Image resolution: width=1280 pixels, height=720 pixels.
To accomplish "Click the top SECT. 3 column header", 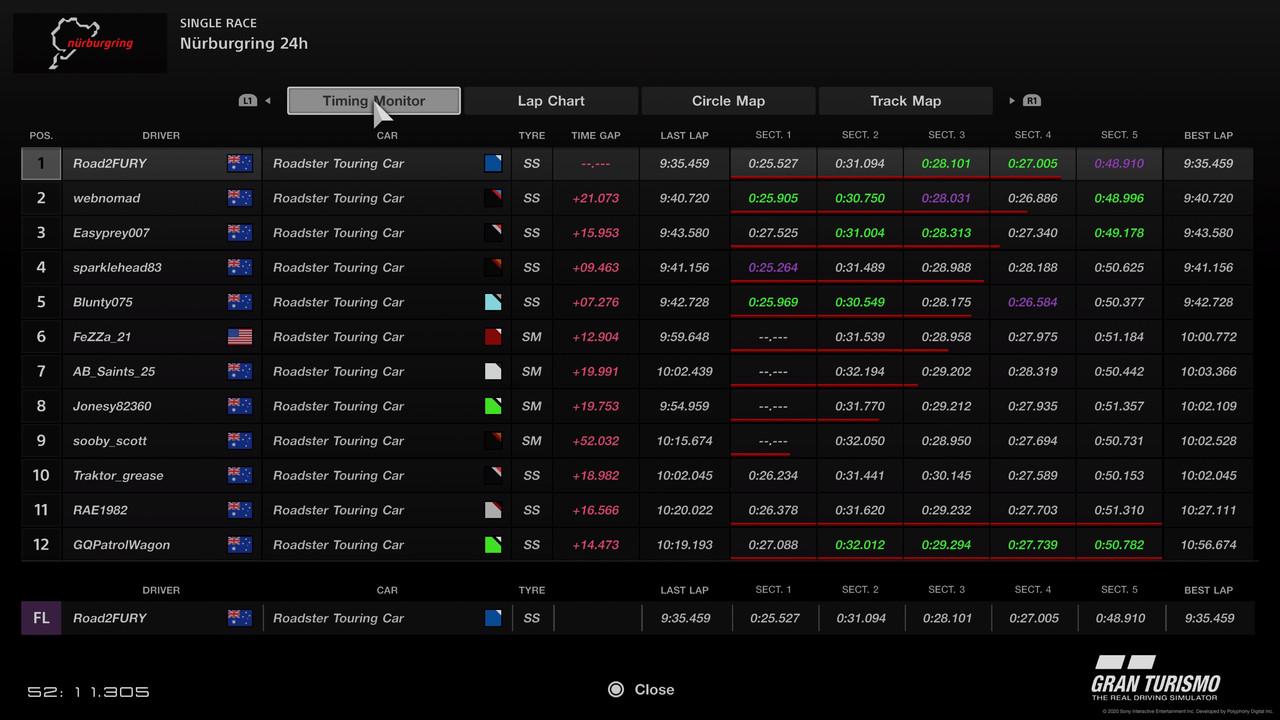I will click(946, 135).
